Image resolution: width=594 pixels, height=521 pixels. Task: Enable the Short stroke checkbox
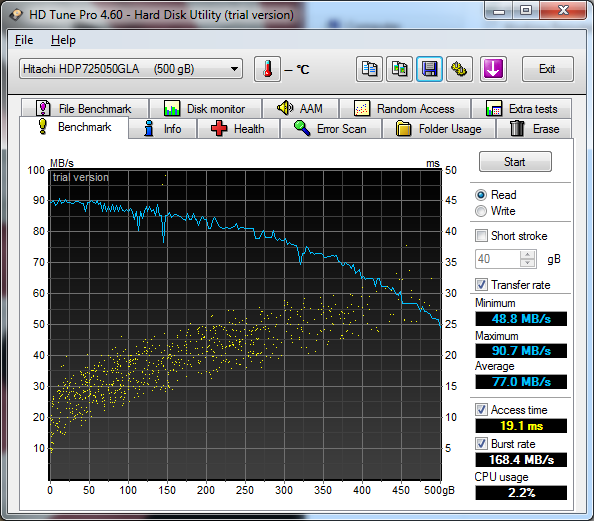[x=481, y=236]
